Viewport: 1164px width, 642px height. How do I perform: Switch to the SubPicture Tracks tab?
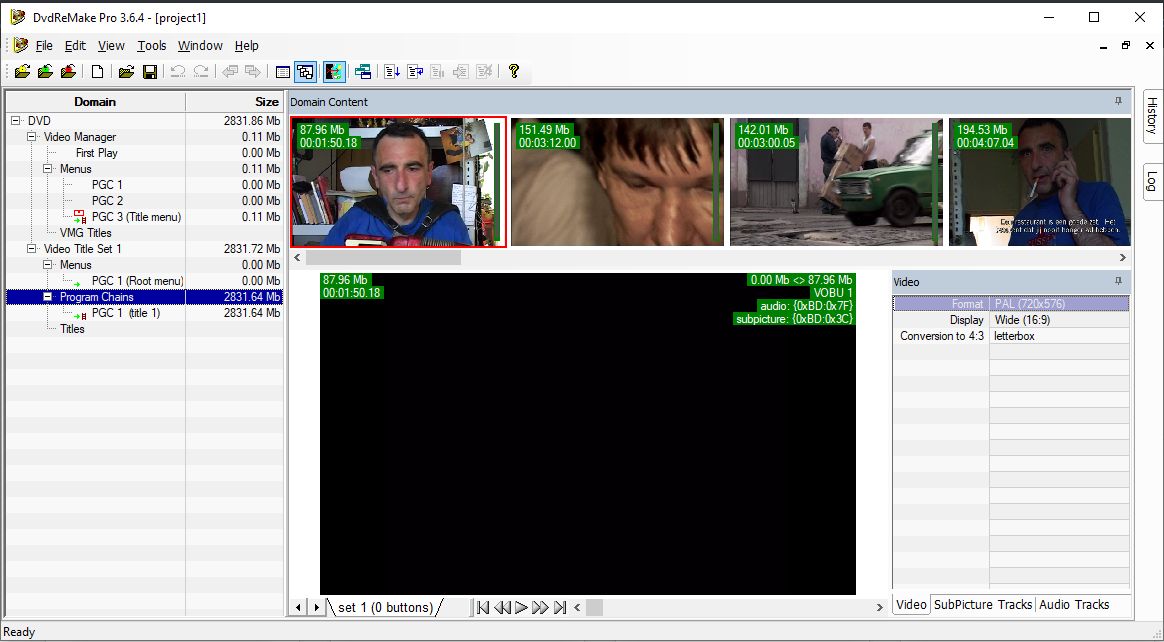[x=983, y=604]
